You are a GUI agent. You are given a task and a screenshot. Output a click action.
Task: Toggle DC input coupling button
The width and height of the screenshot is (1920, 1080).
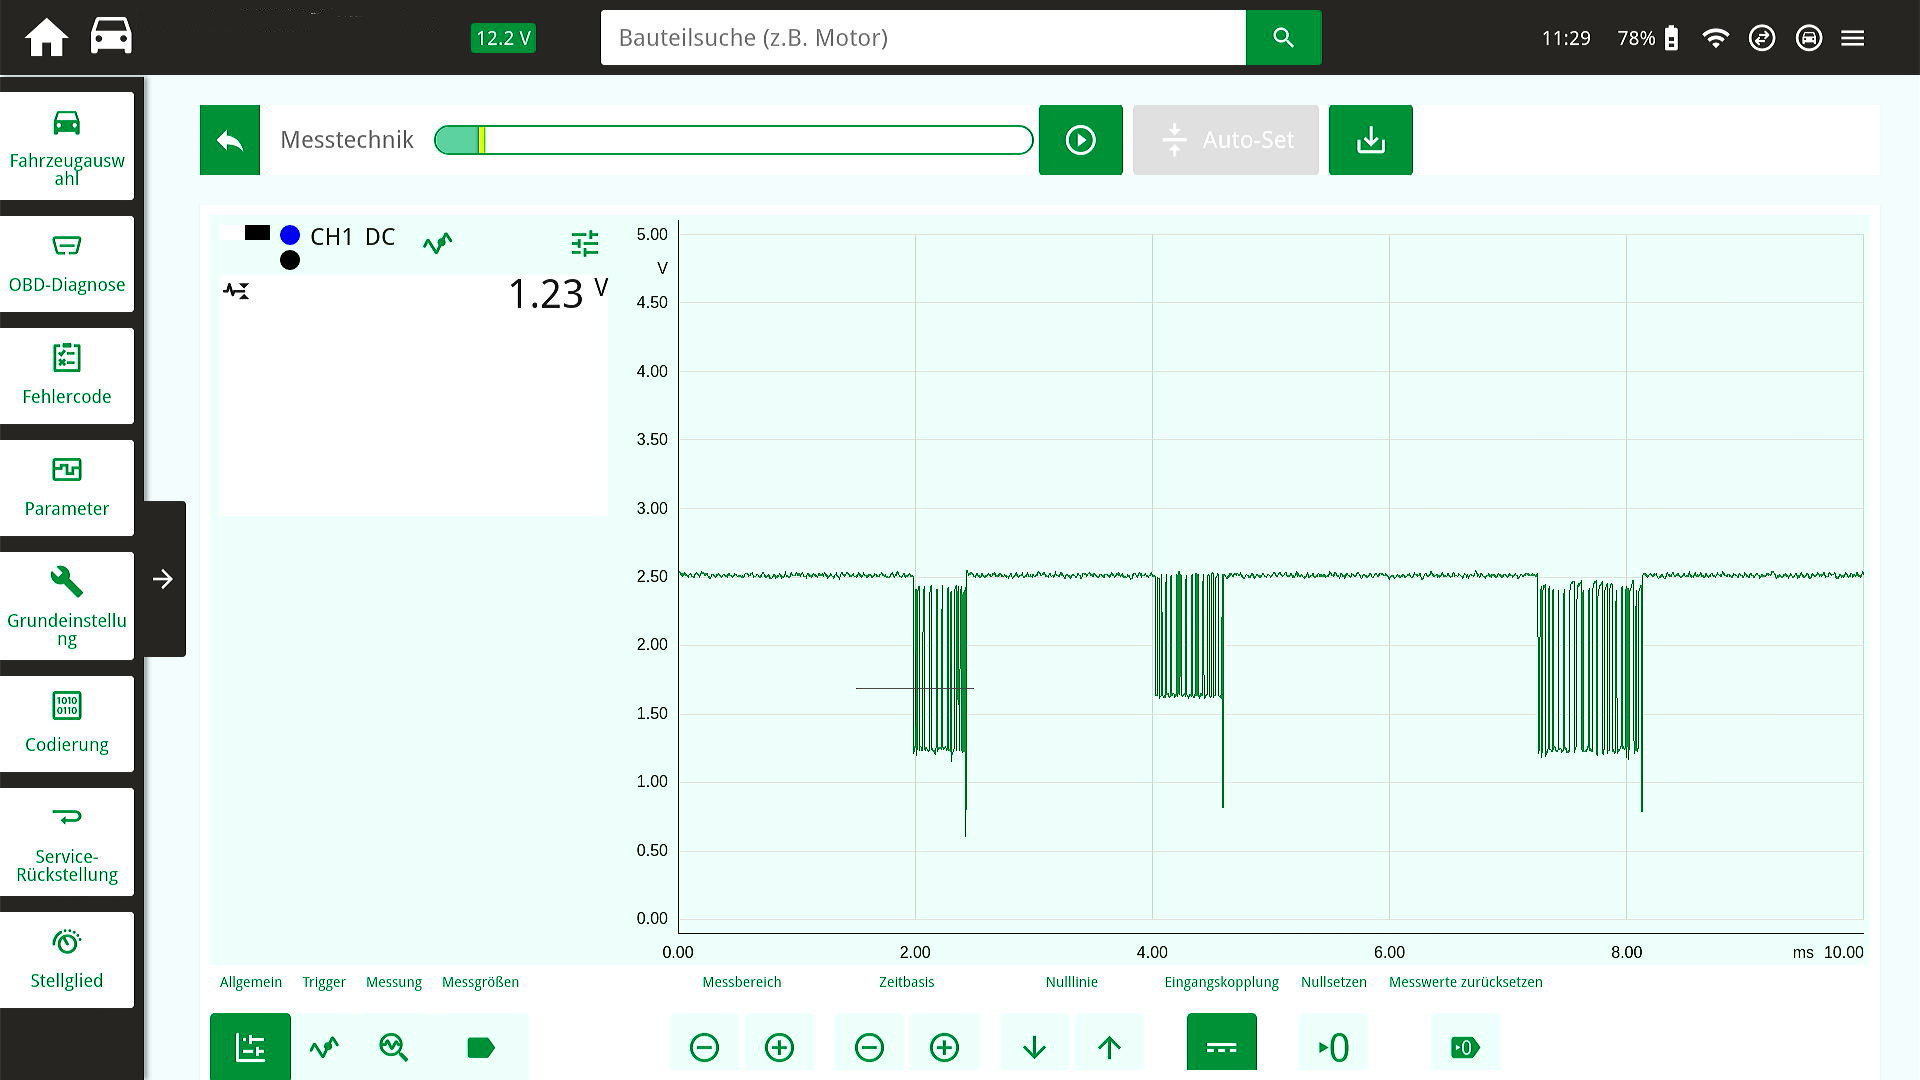[x=1221, y=1047]
